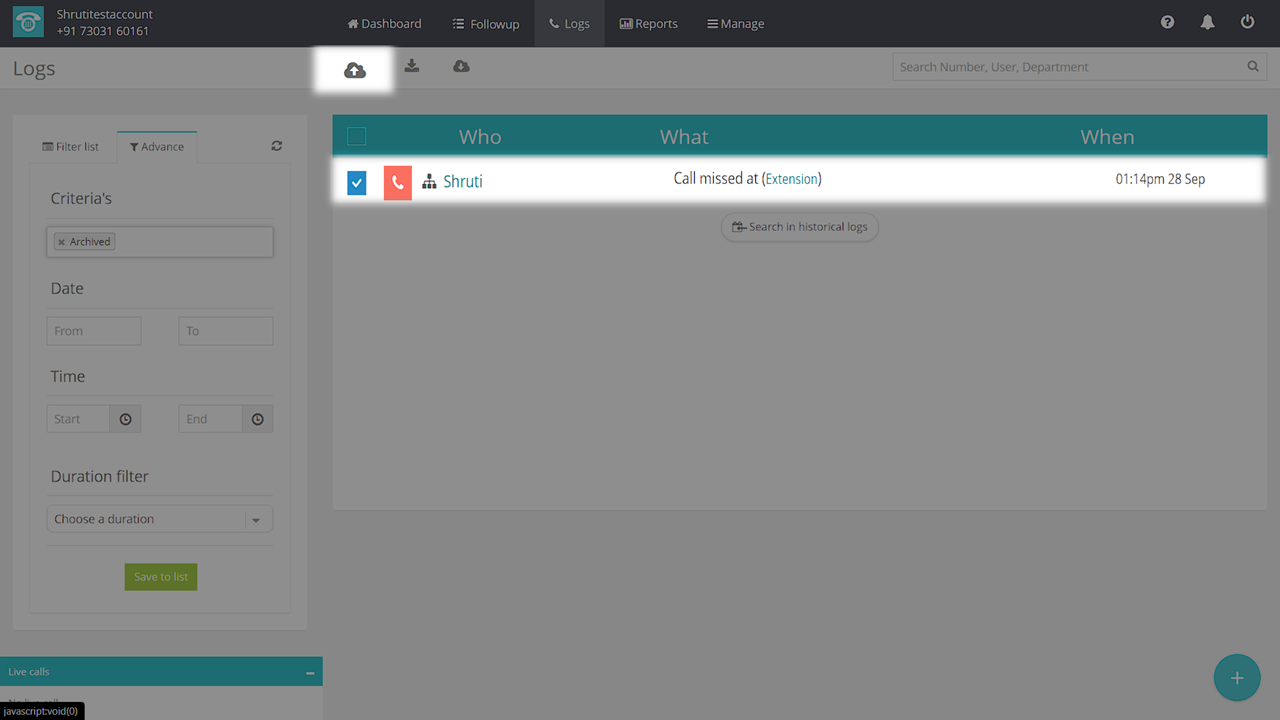
Task: Click the From date input field
Action: click(94, 331)
